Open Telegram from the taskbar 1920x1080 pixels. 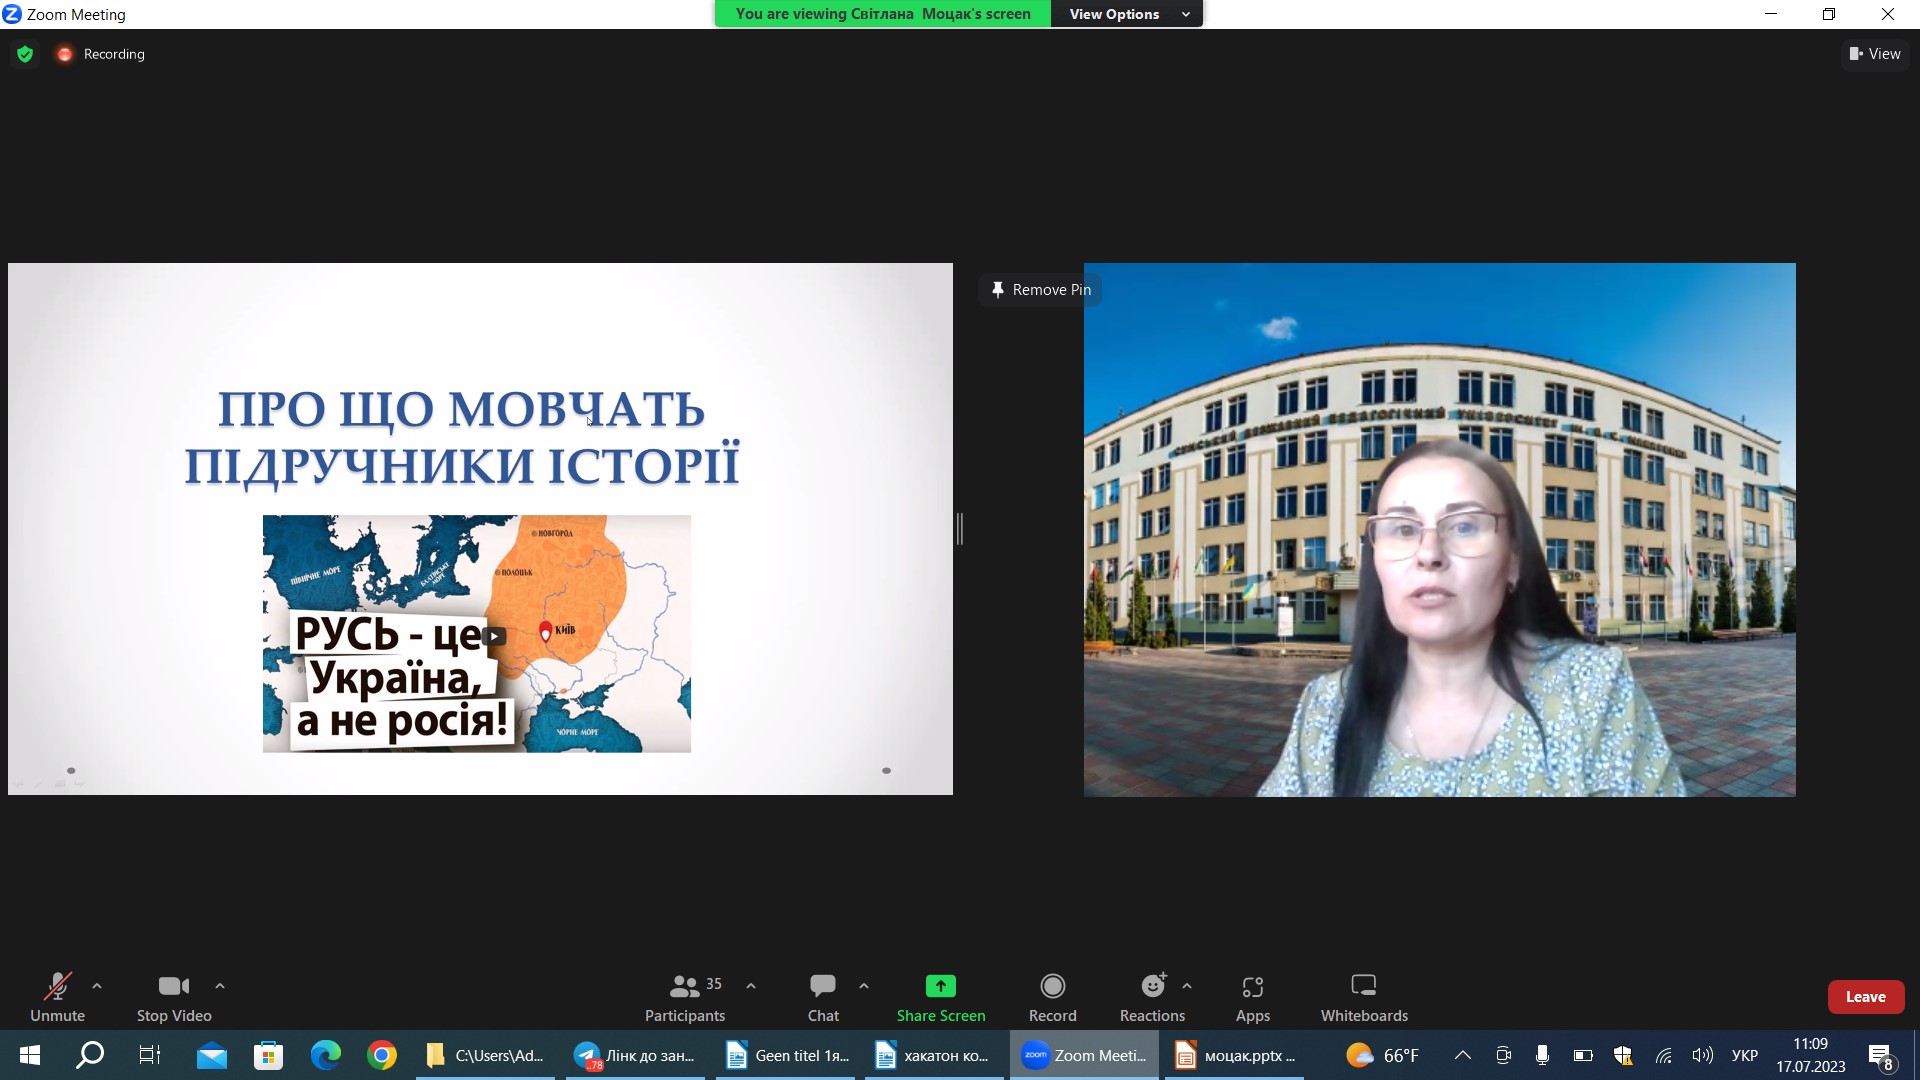(635, 1055)
